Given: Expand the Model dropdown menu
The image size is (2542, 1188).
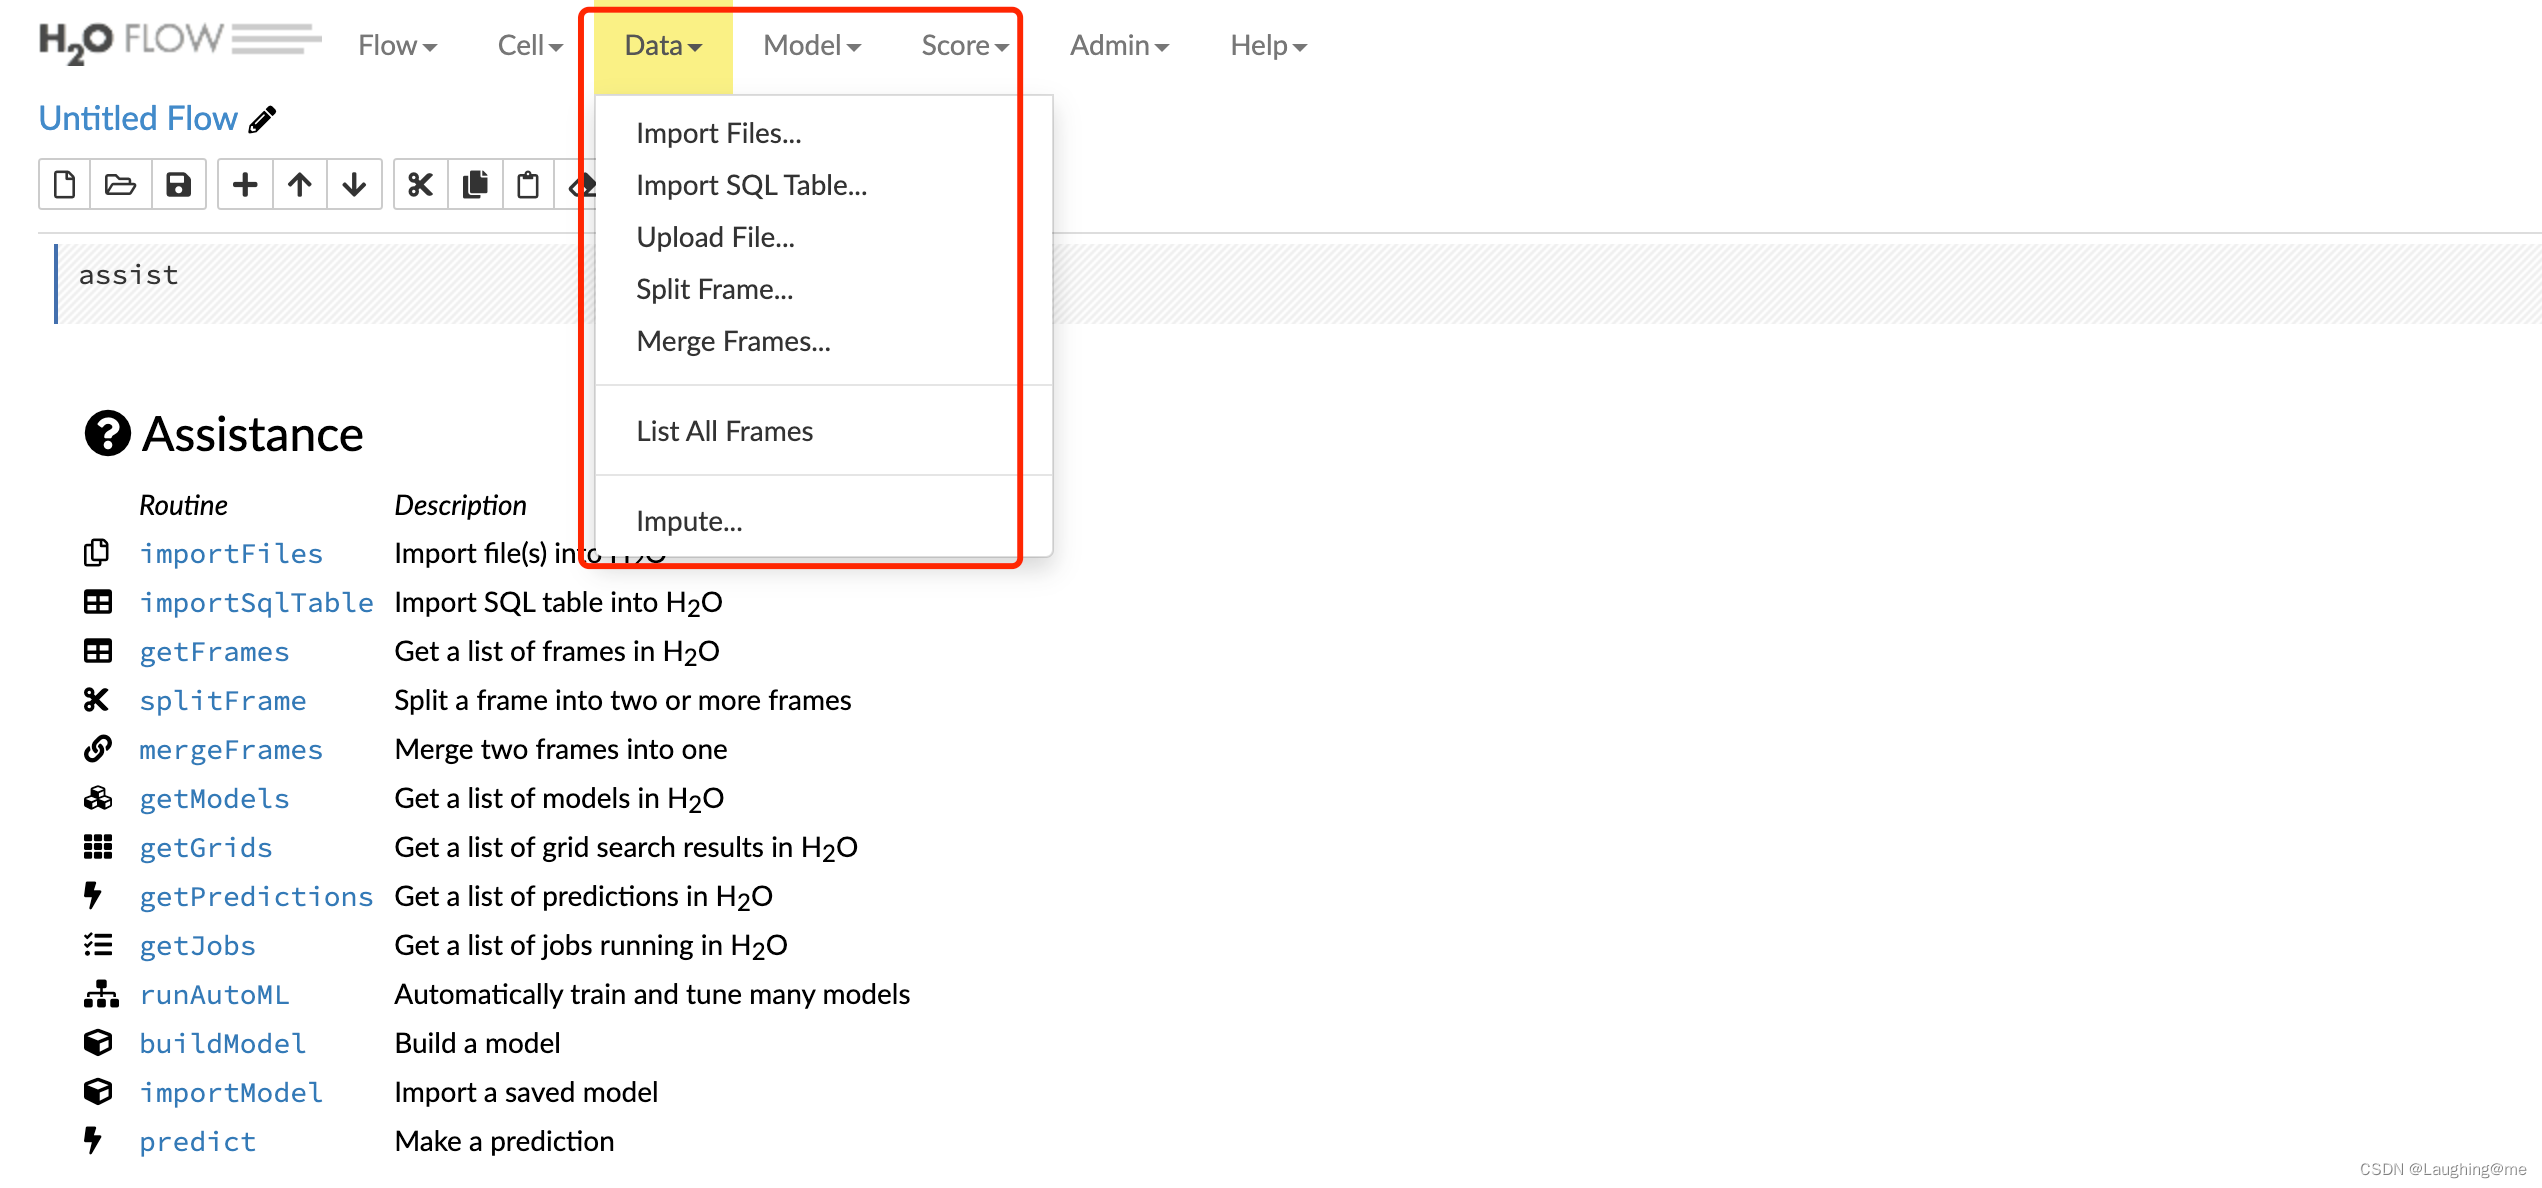Looking at the screenshot, I should pos(811,46).
